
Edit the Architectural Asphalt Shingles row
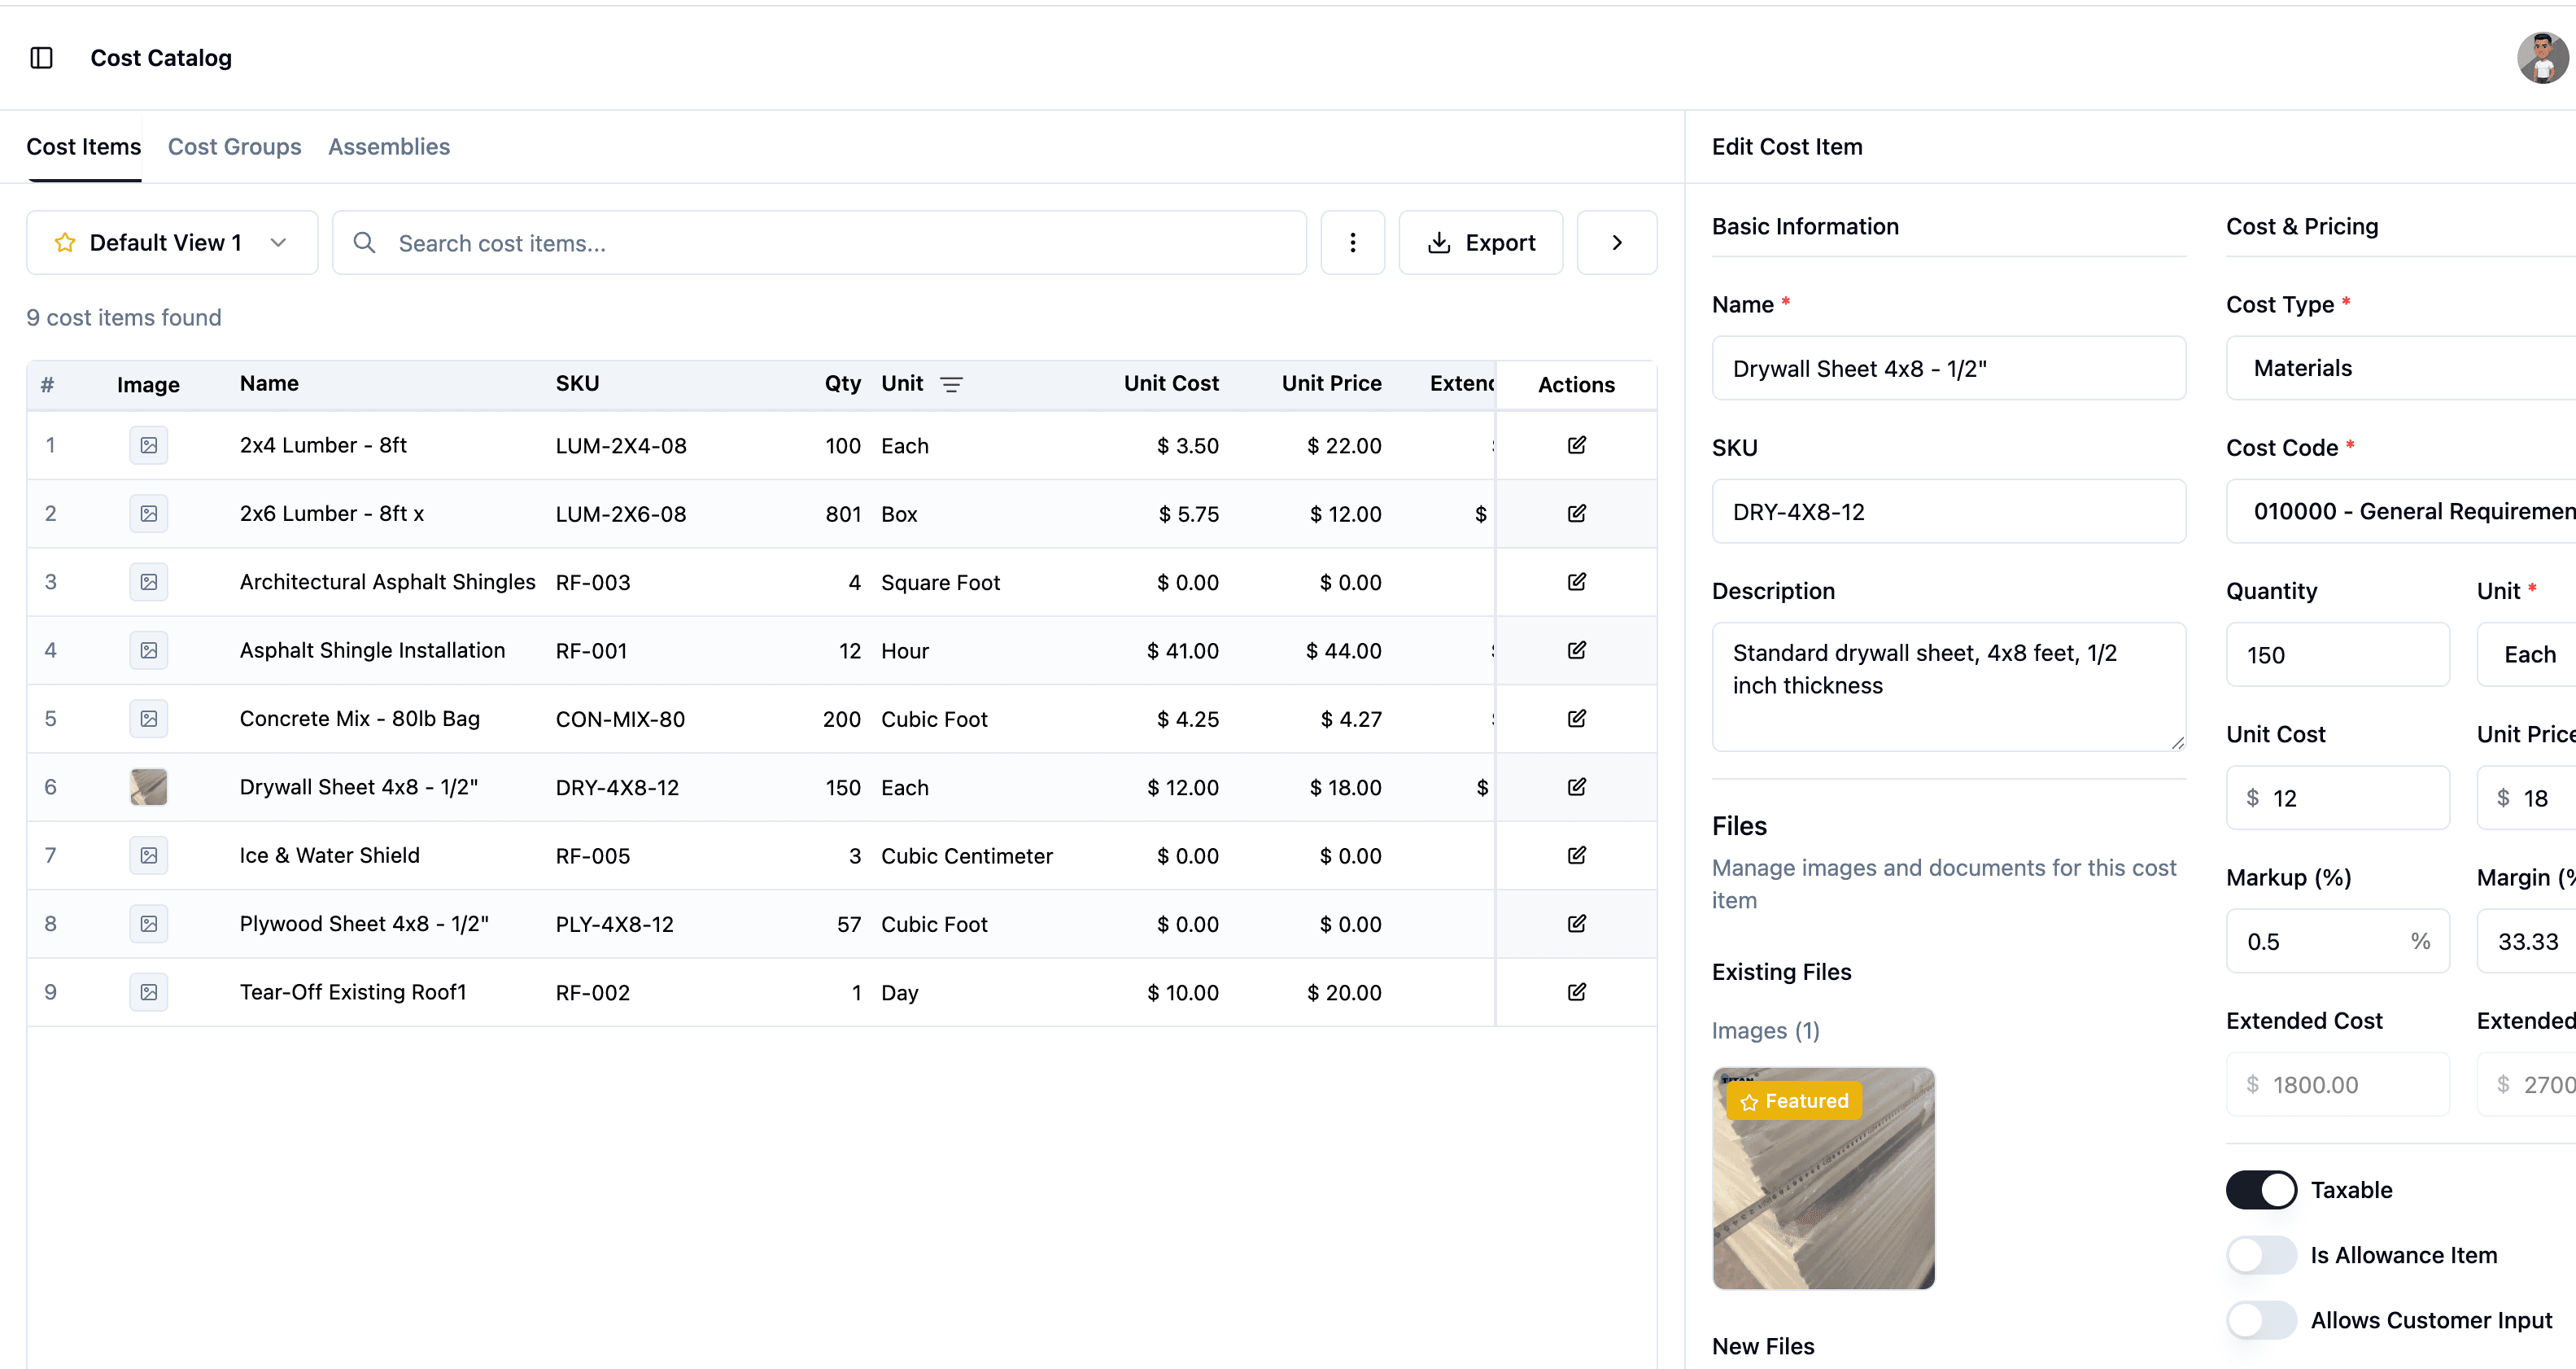click(x=1576, y=582)
